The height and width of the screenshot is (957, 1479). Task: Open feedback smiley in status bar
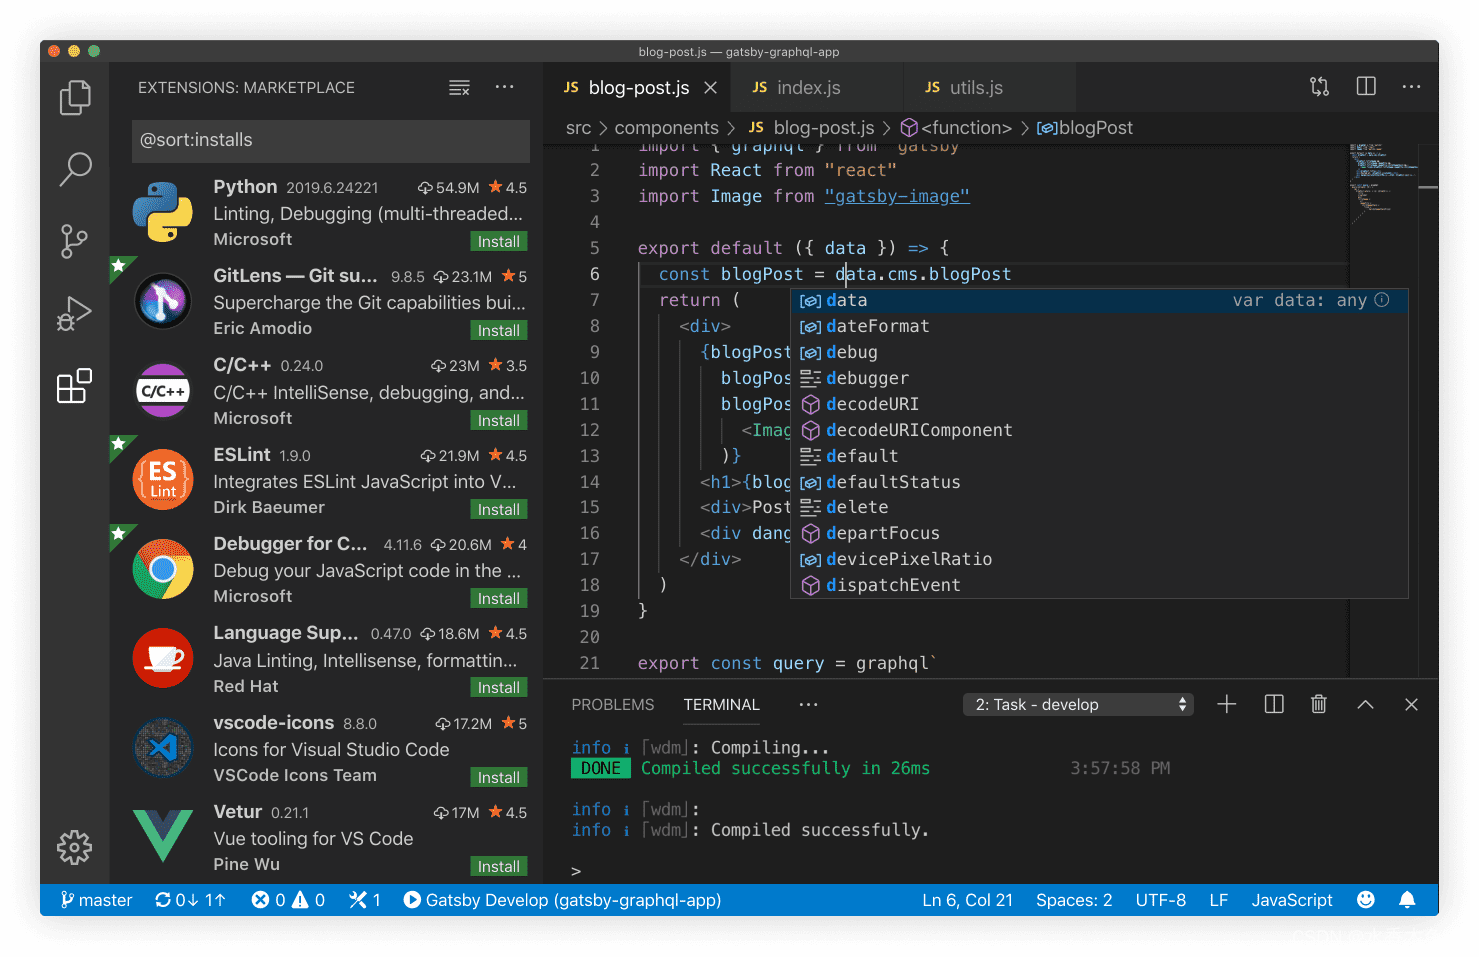point(1365,900)
